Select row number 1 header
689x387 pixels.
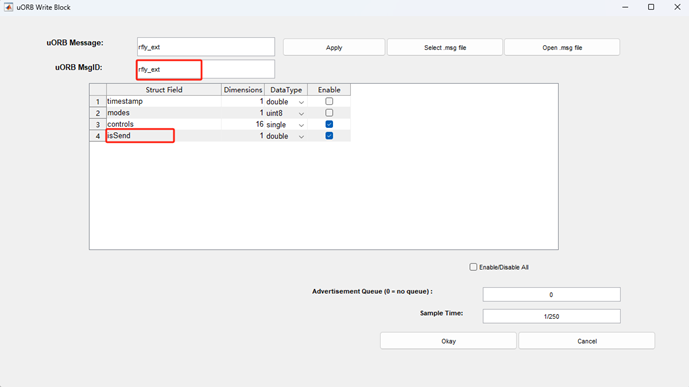click(x=98, y=101)
